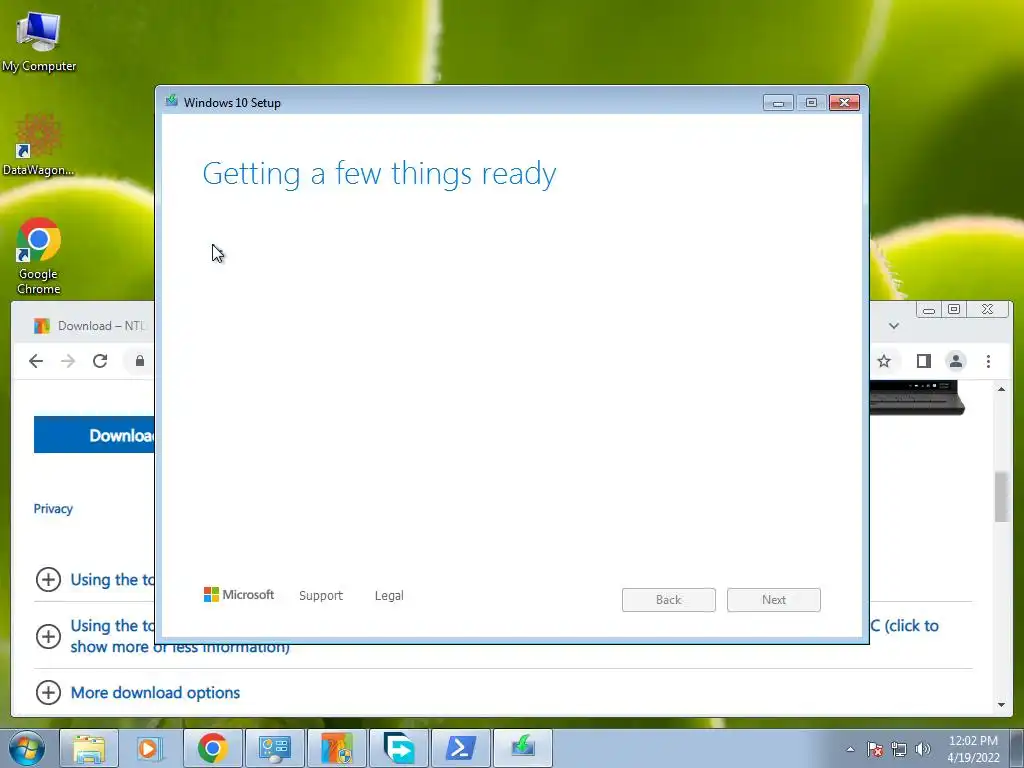Switch to Chrome in the taskbar
Screen dimensions: 1024x768
tap(212, 748)
